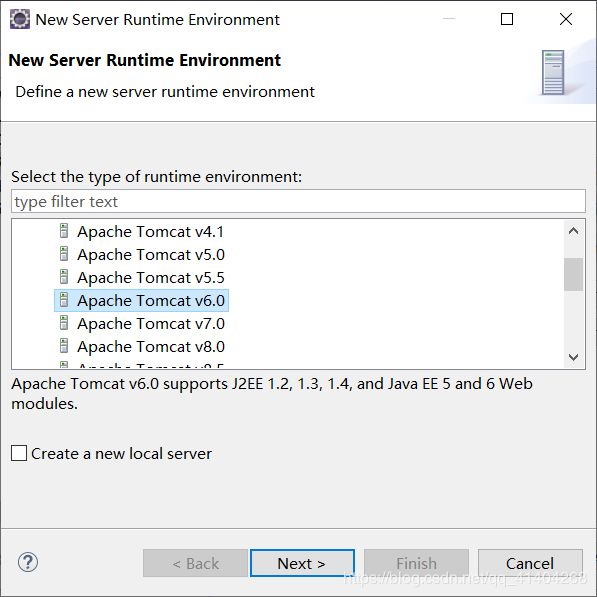Select Apache Tomcat v8.0 runtime entry
Screen dimensions: 597x597
[x=151, y=346]
